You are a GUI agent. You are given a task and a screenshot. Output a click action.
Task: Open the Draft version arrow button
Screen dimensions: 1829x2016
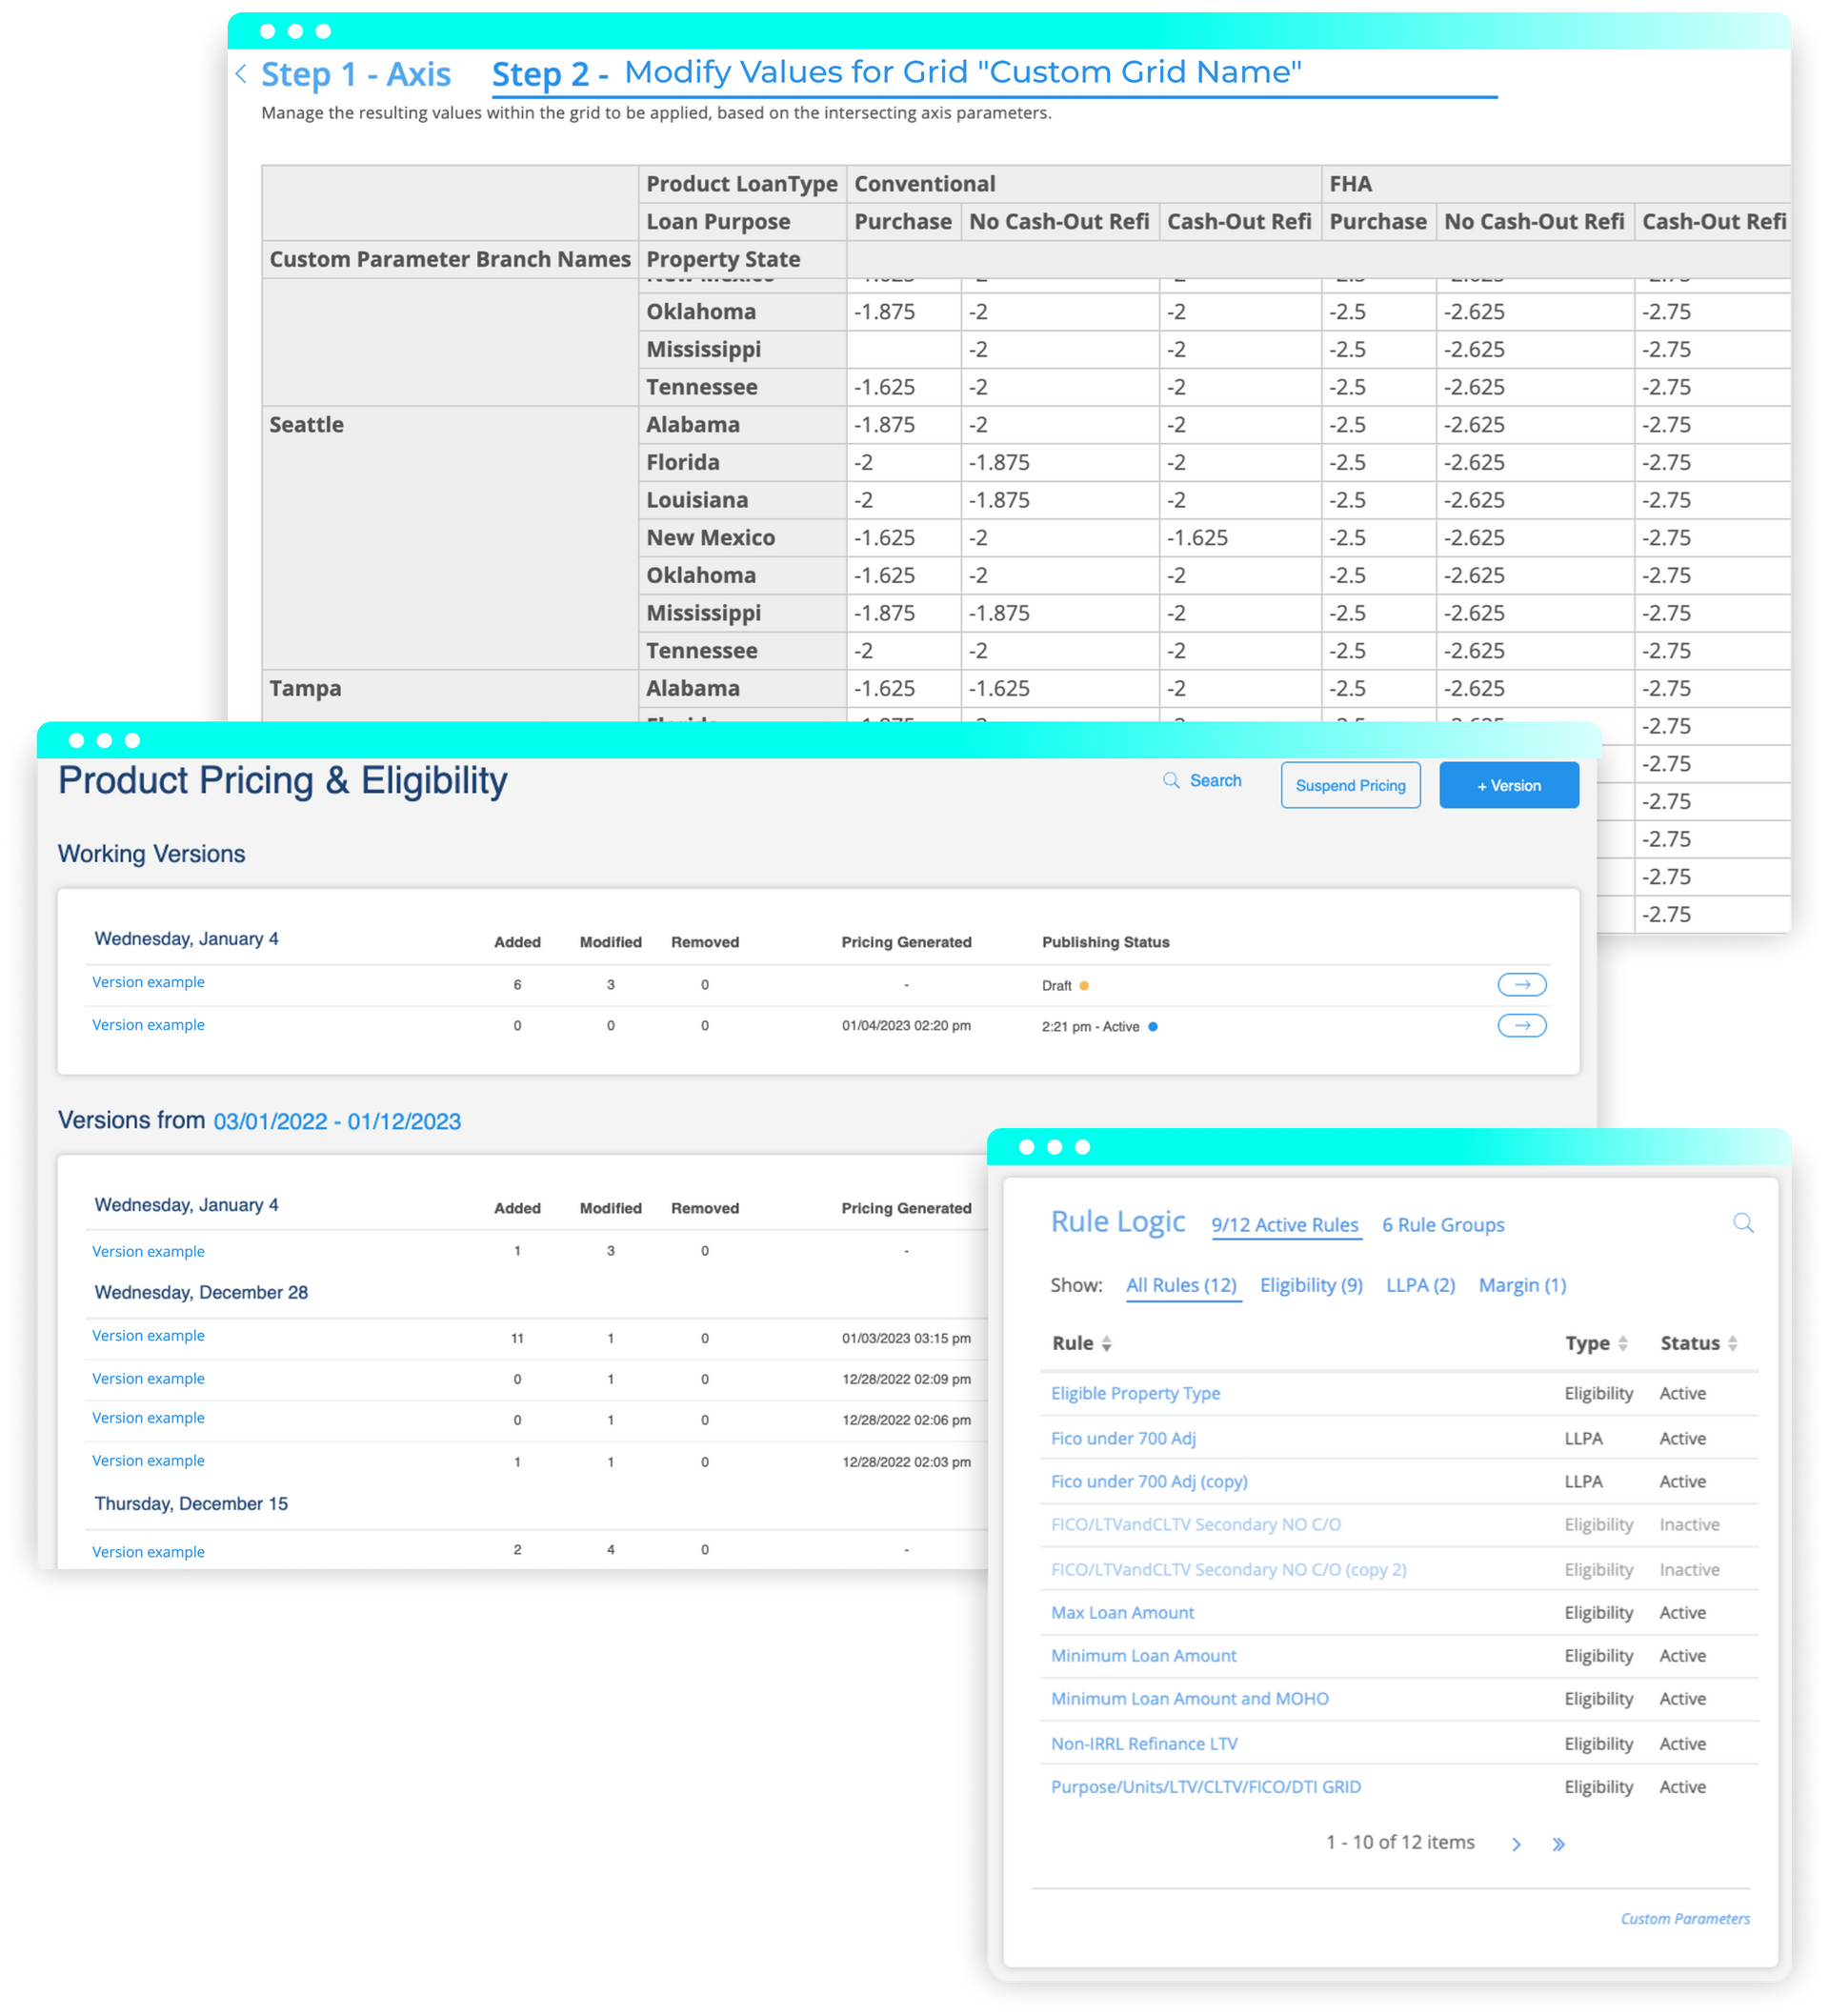coord(1521,985)
